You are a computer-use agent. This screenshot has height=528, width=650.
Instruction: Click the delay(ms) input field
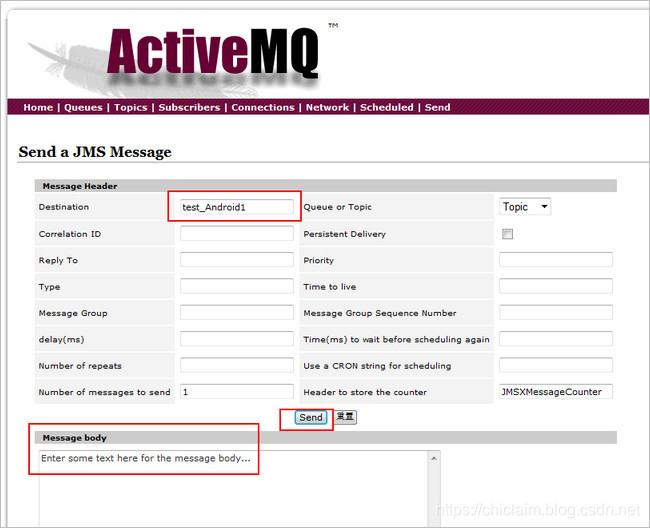[237, 339]
